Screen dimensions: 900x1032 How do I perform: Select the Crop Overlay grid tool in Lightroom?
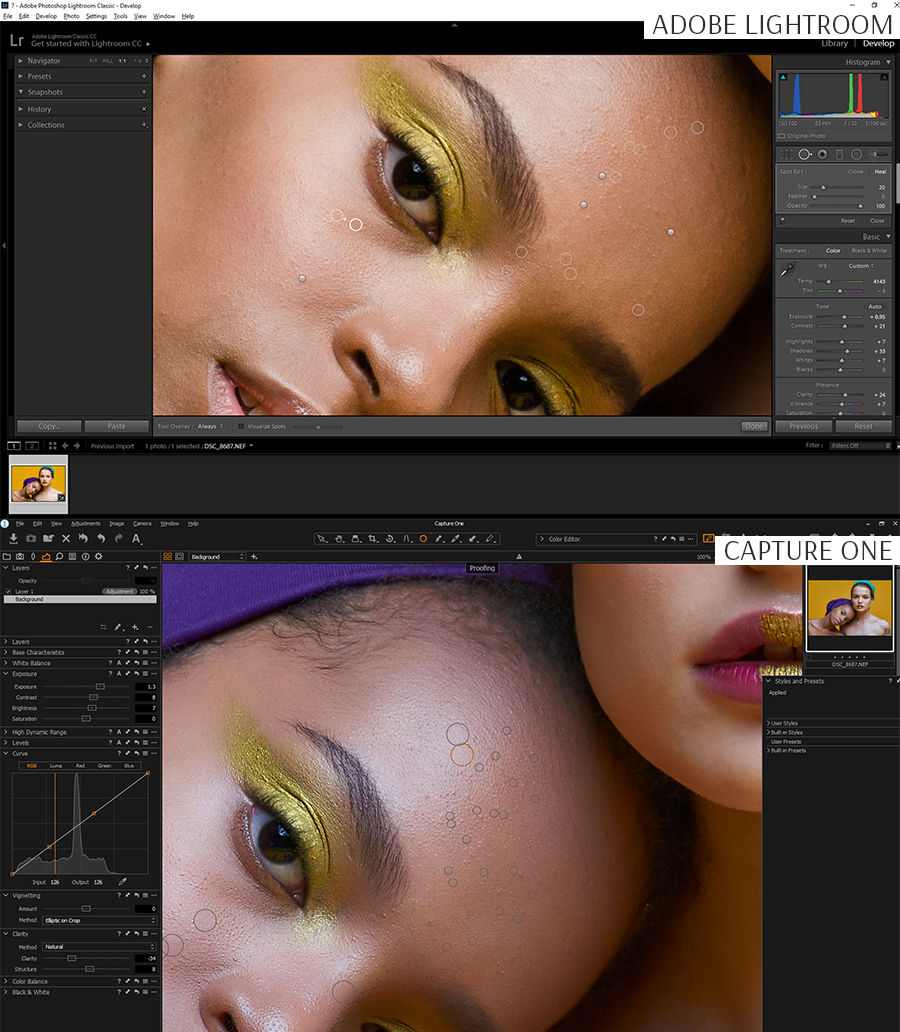coord(786,154)
